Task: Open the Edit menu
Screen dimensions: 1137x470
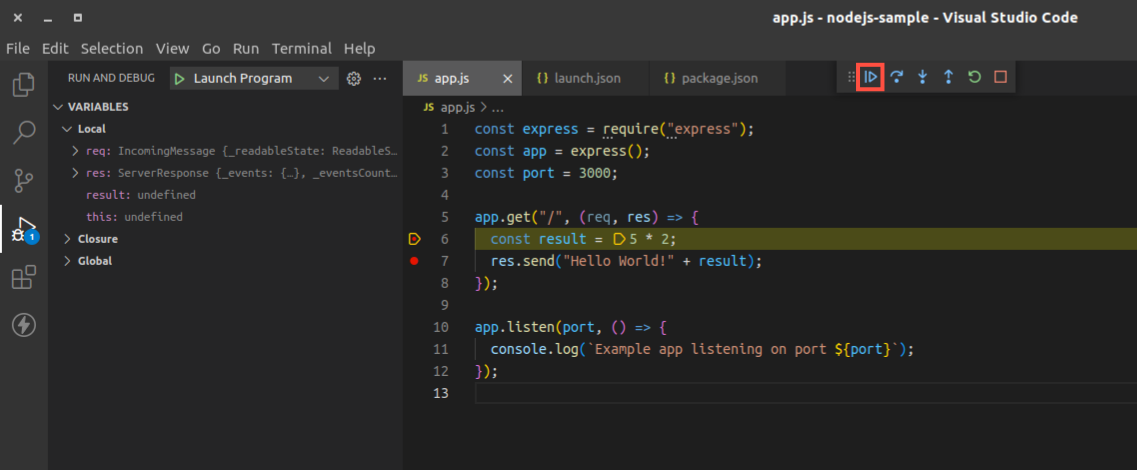Action: [x=55, y=49]
